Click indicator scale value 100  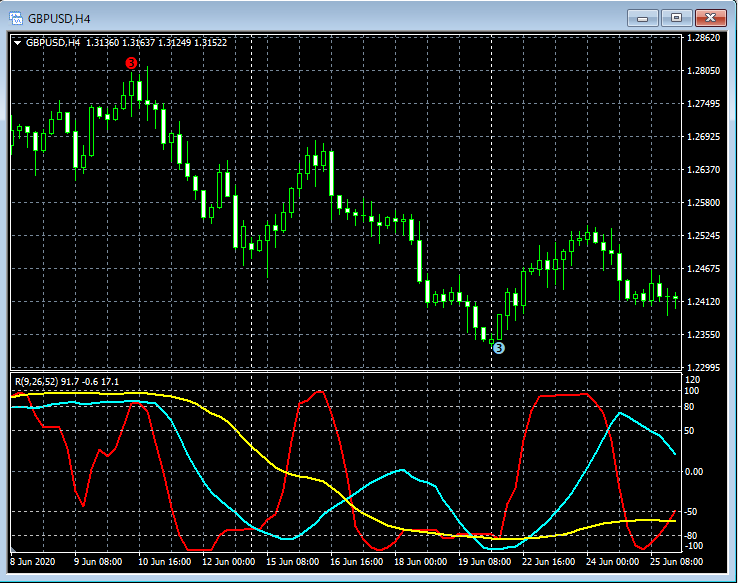coord(693,391)
